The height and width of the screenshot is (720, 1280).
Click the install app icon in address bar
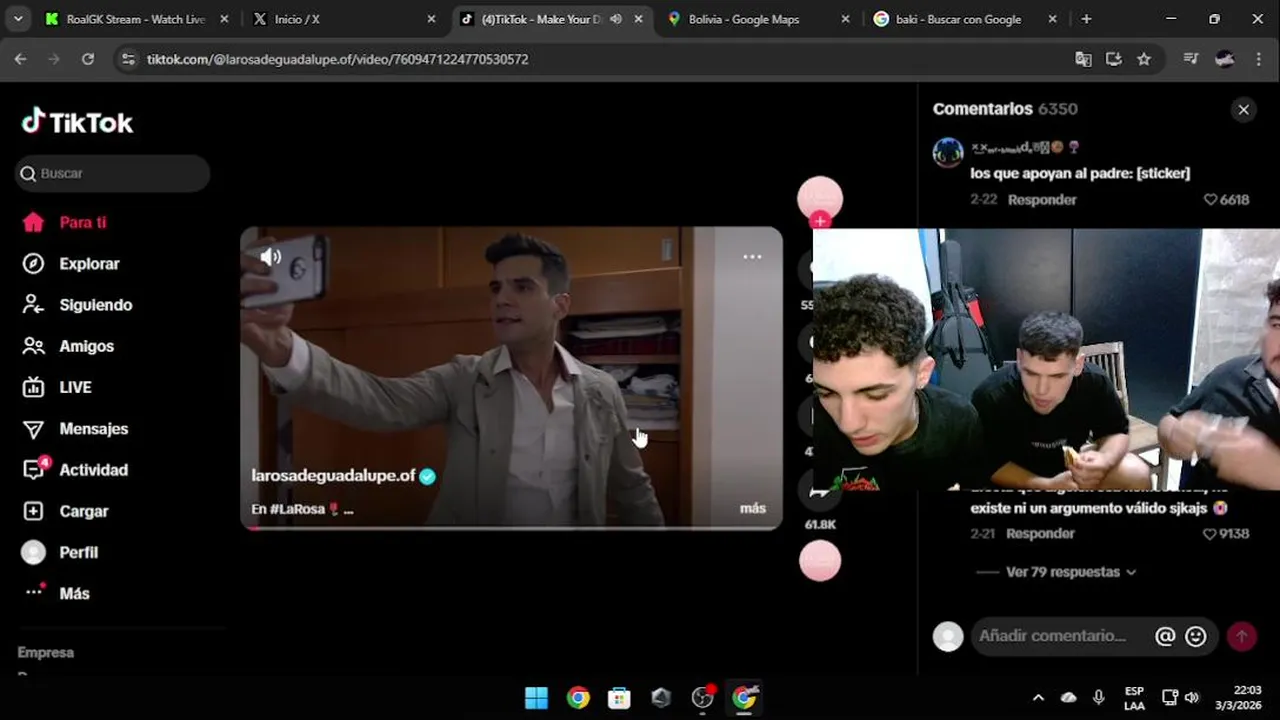point(1113,59)
